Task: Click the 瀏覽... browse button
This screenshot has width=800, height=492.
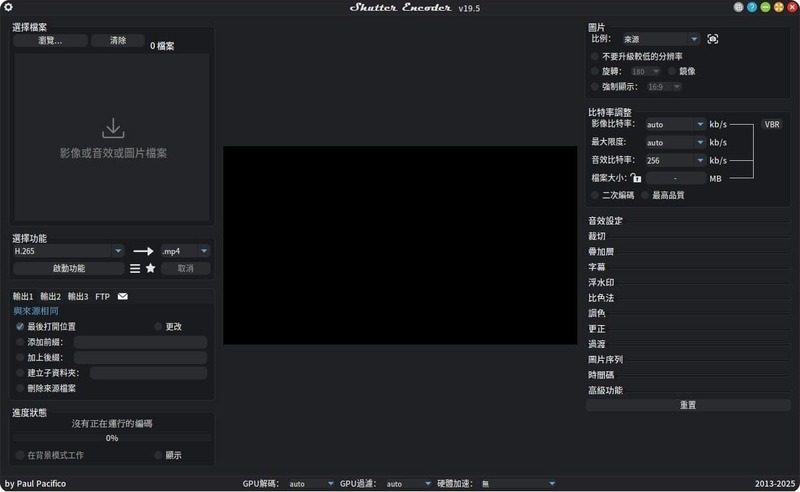Action: (x=50, y=40)
